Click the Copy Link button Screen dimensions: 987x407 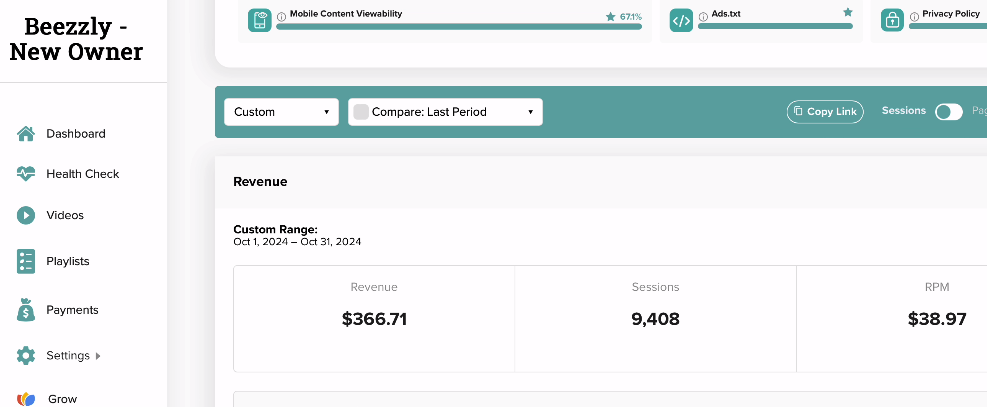pos(825,111)
